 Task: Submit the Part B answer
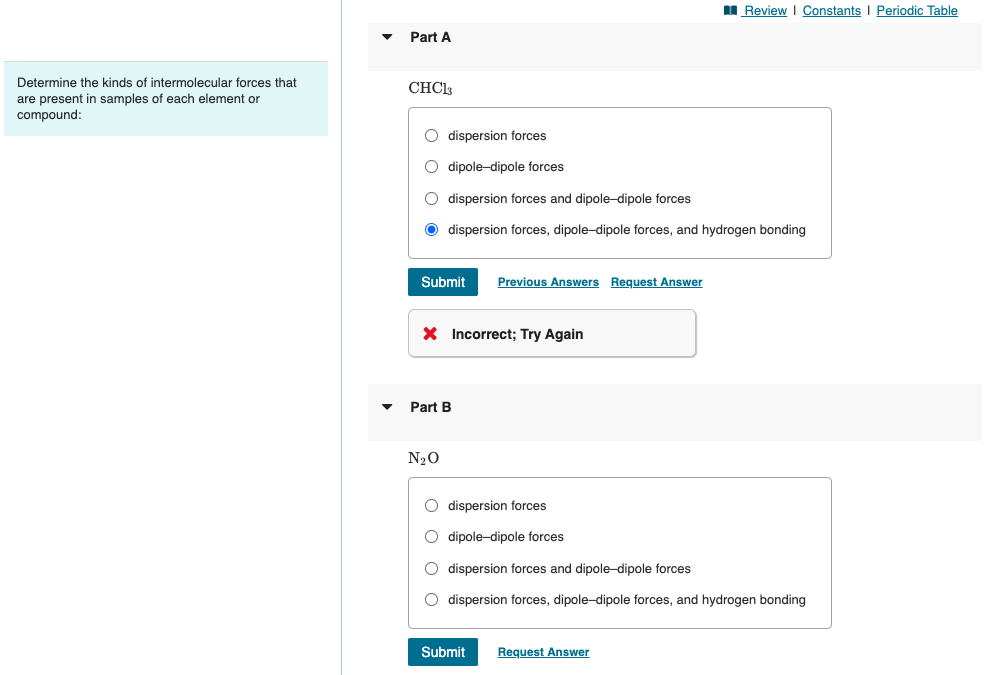coord(443,652)
